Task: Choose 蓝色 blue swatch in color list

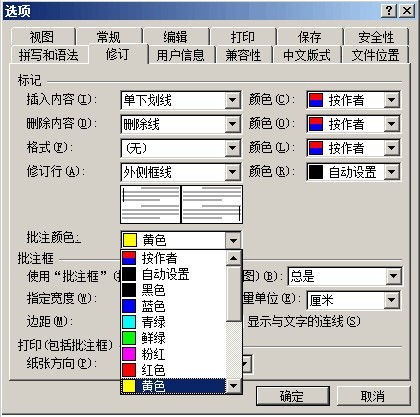Action: [173, 306]
